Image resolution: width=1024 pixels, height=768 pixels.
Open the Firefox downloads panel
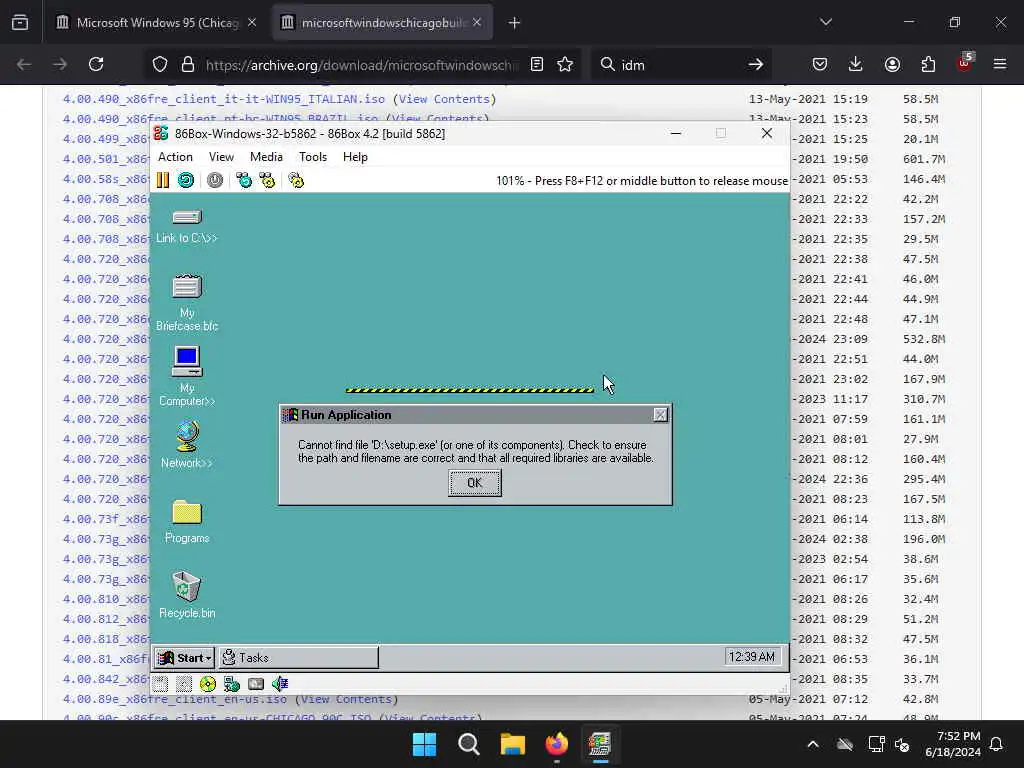tap(856, 64)
